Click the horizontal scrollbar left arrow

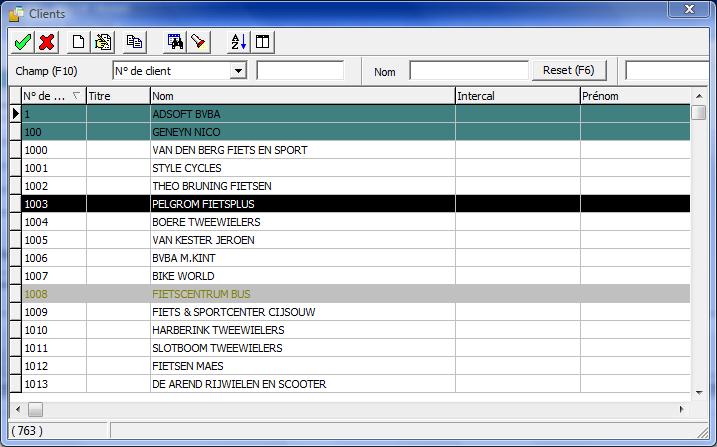pyautogui.click(x=18, y=409)
